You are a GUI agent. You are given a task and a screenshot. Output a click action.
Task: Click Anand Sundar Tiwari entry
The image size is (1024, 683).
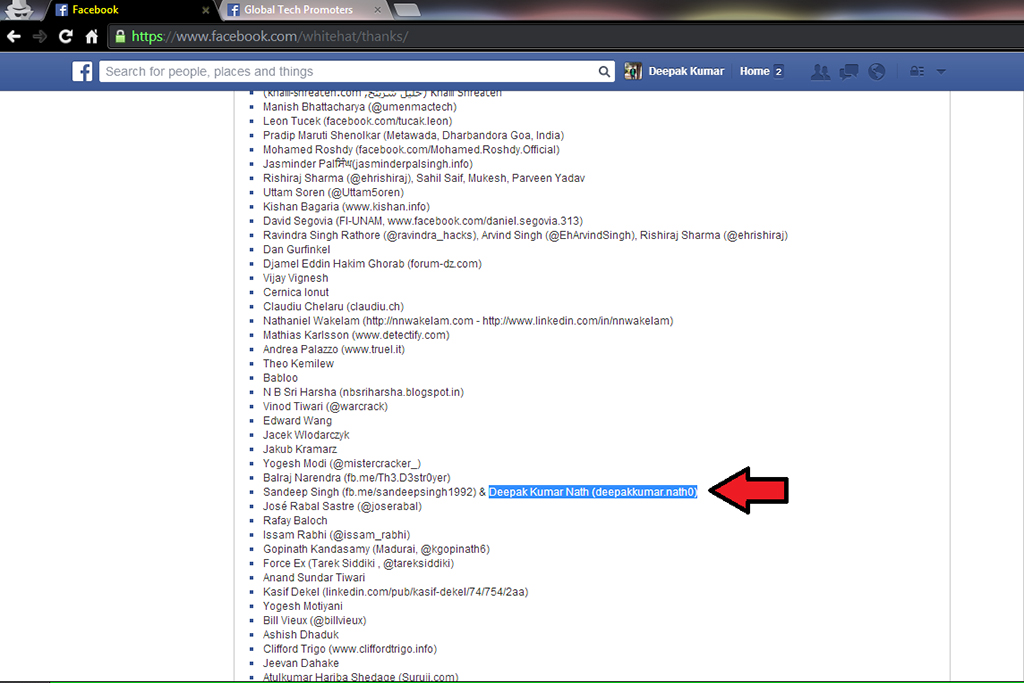pos(314,578)
